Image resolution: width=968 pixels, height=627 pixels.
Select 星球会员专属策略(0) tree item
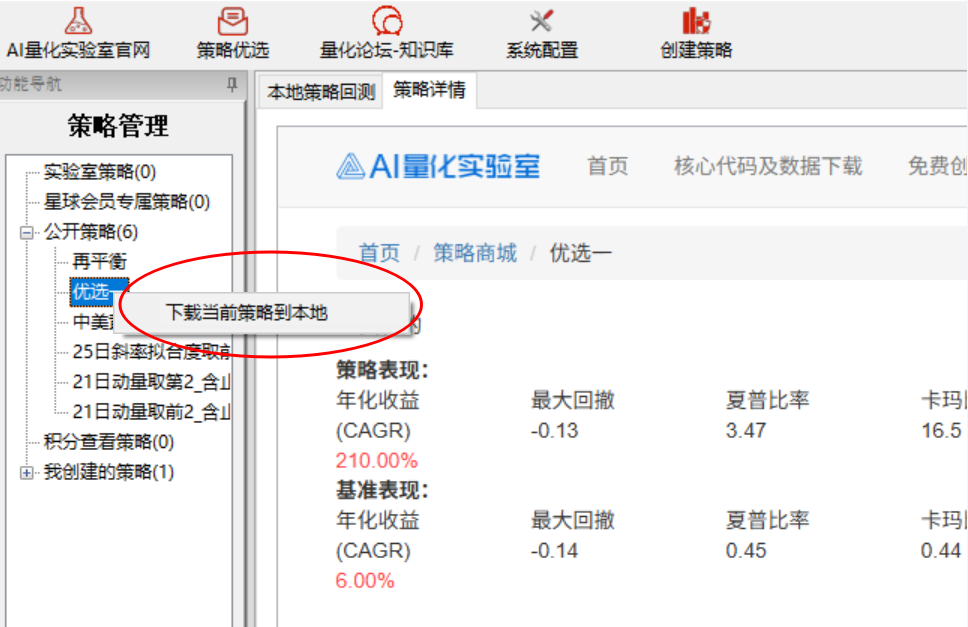[127, 202]
